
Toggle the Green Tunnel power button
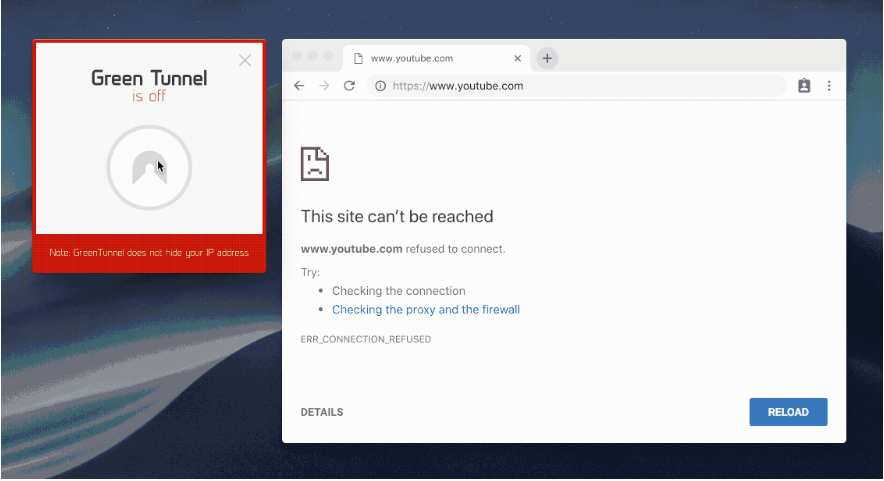(x=149, y=167)
